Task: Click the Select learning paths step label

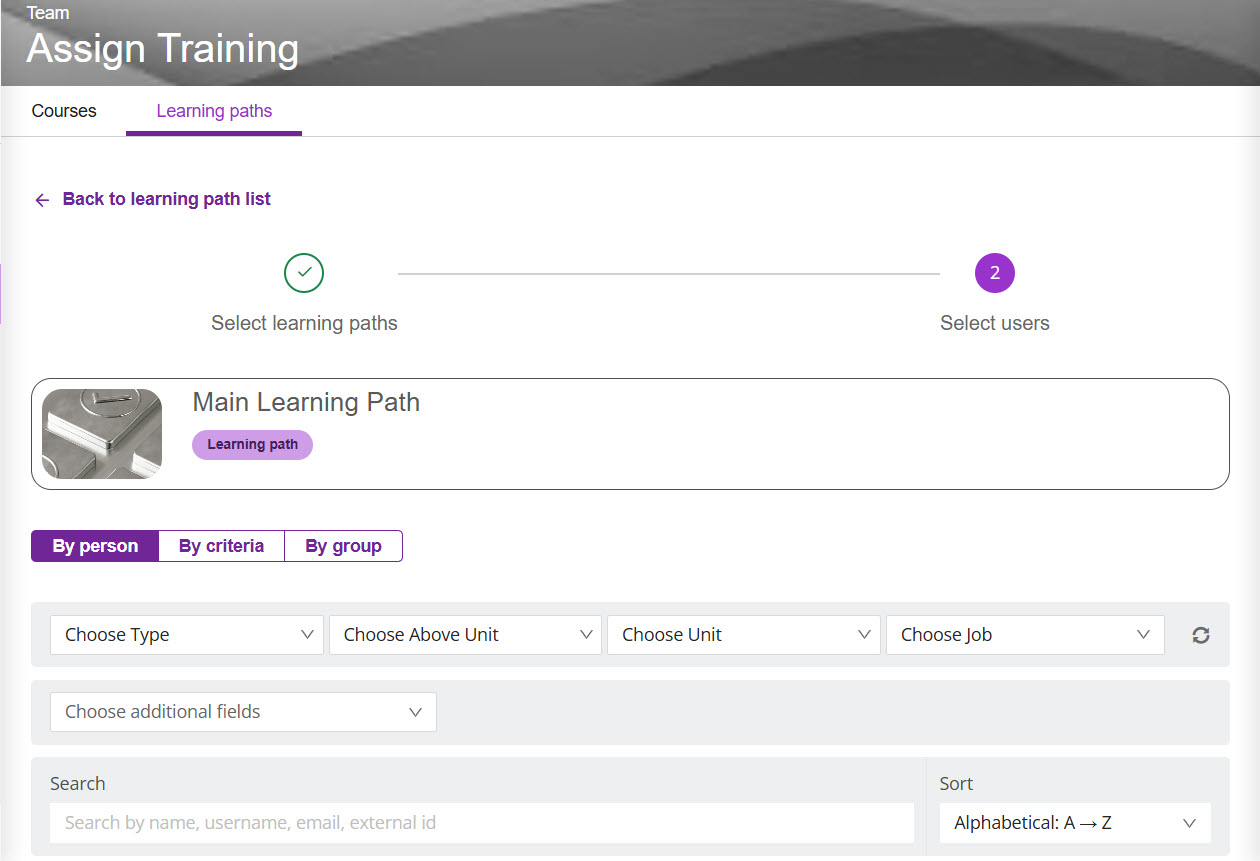Action: (304, 323)
